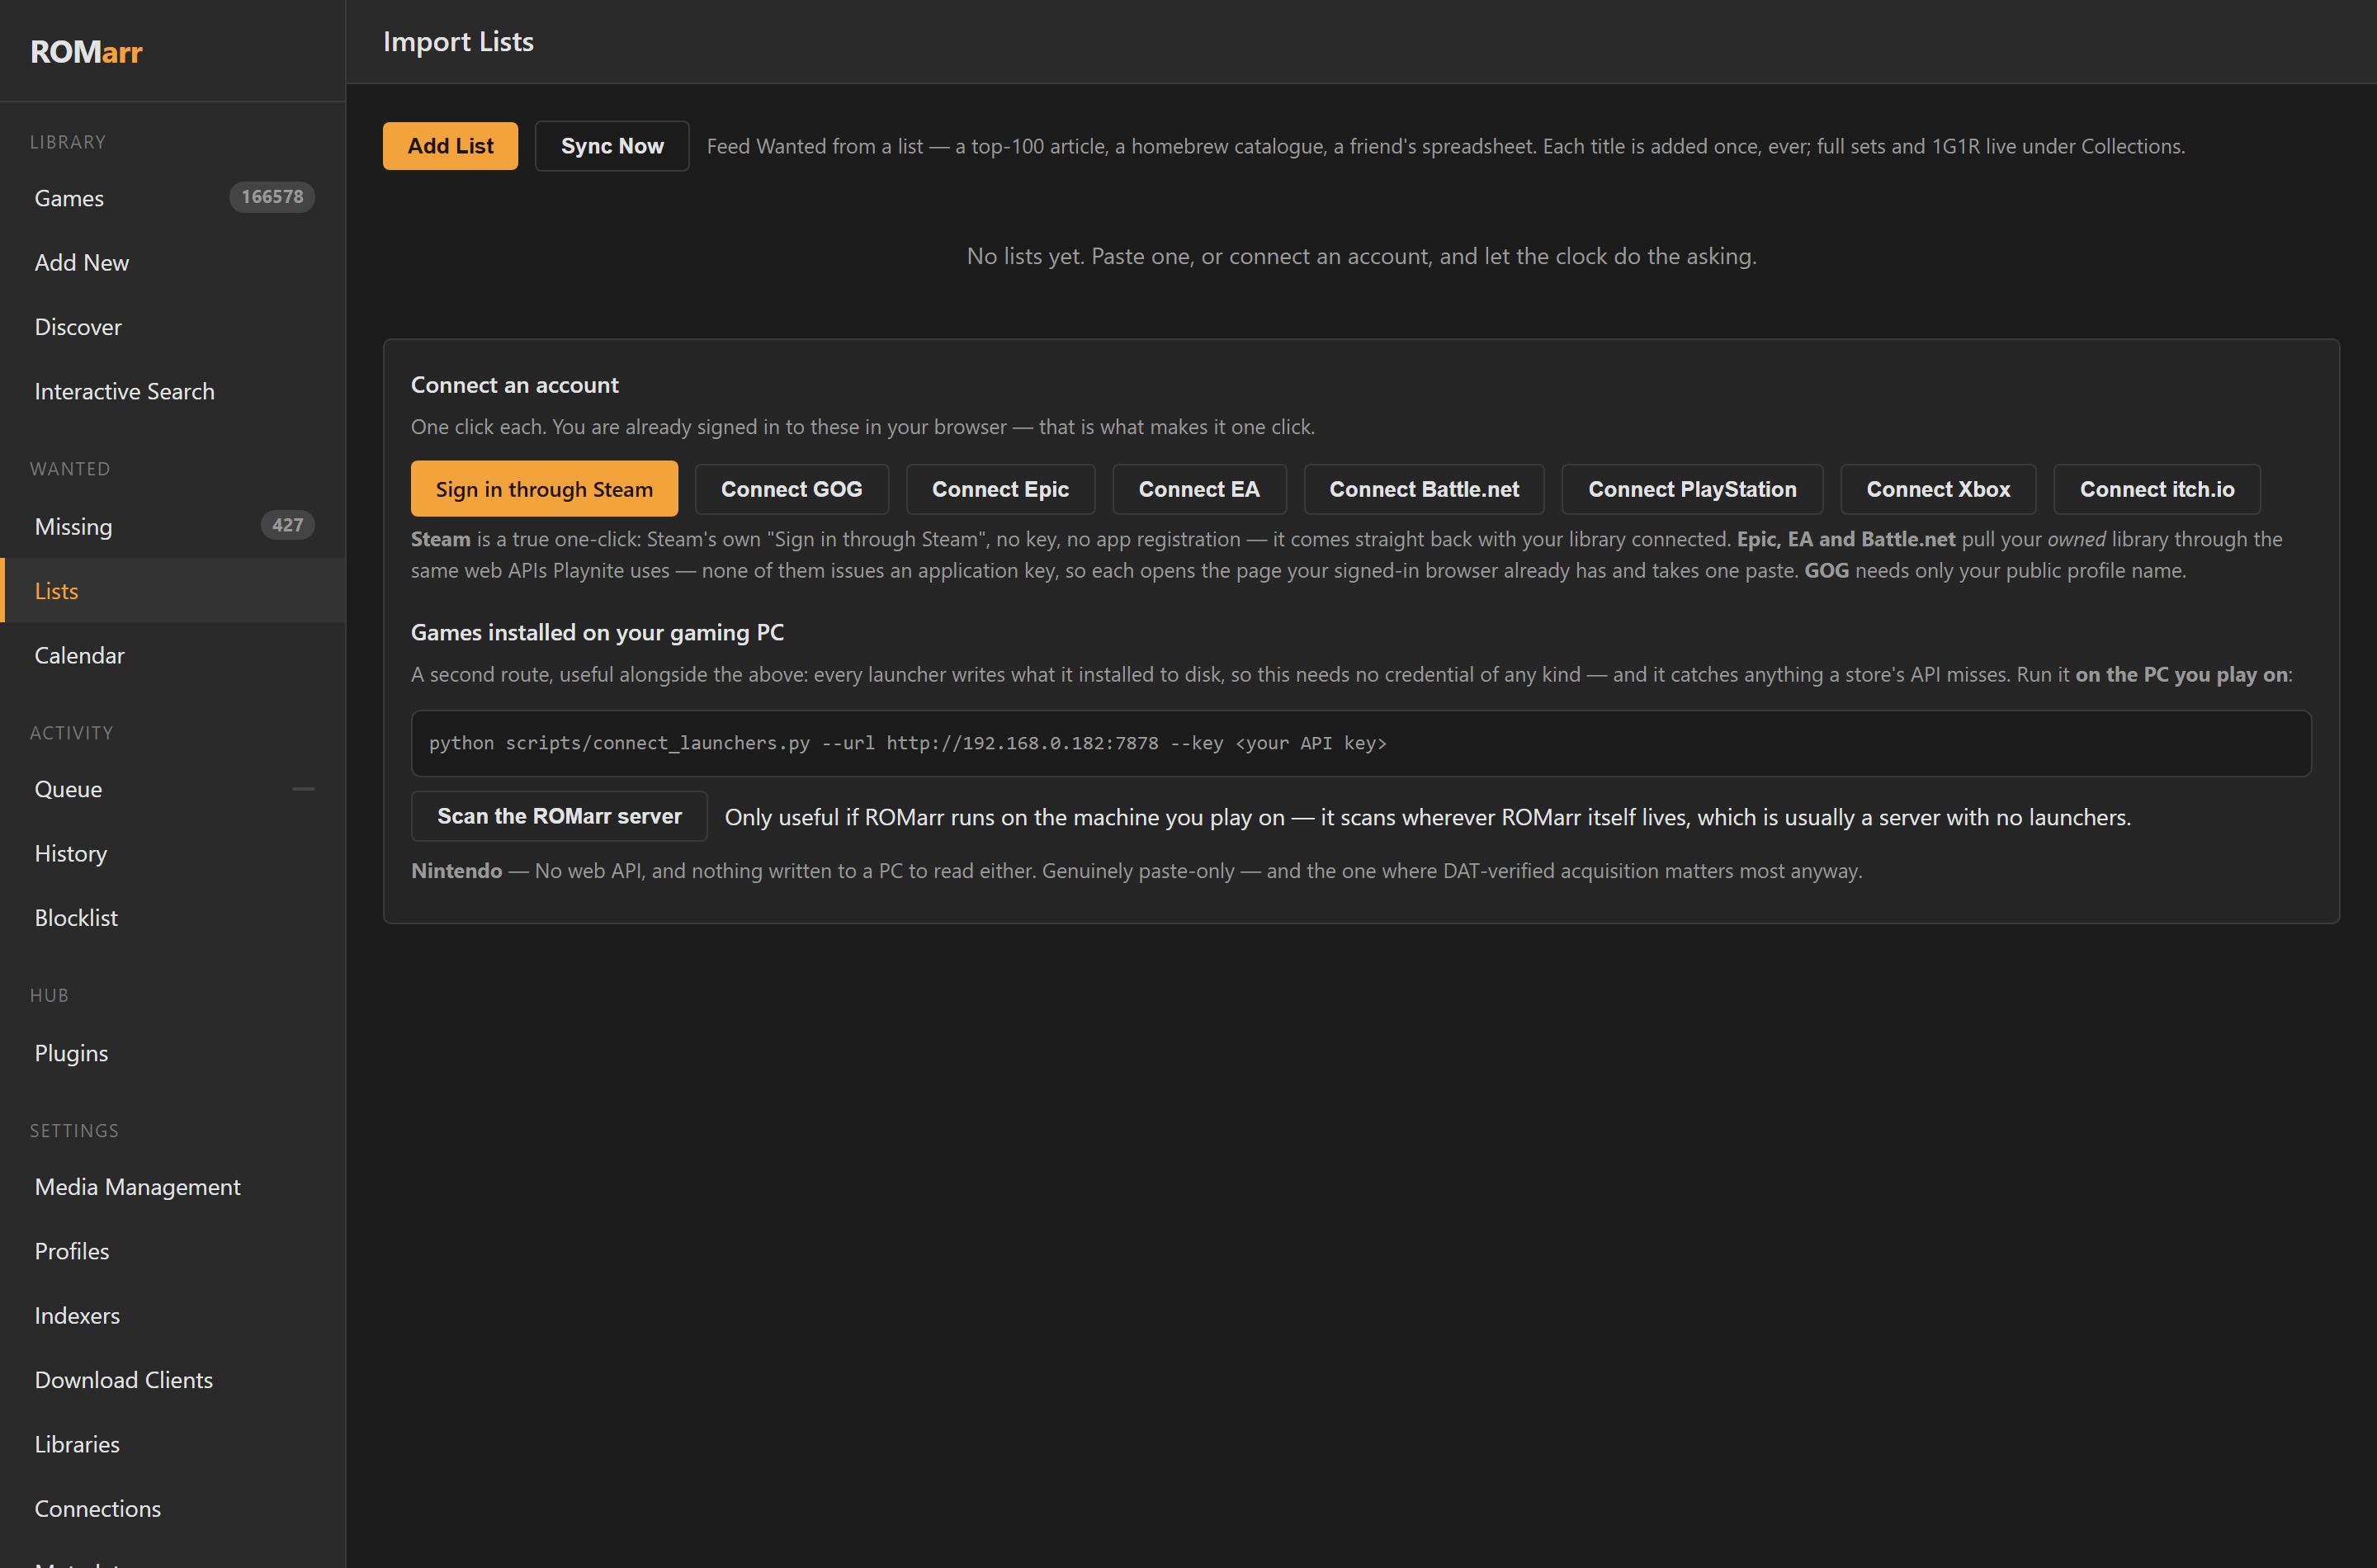Open Libraries settings
Screen dimensions: 2377x1568
click(x=172, y=1444)
